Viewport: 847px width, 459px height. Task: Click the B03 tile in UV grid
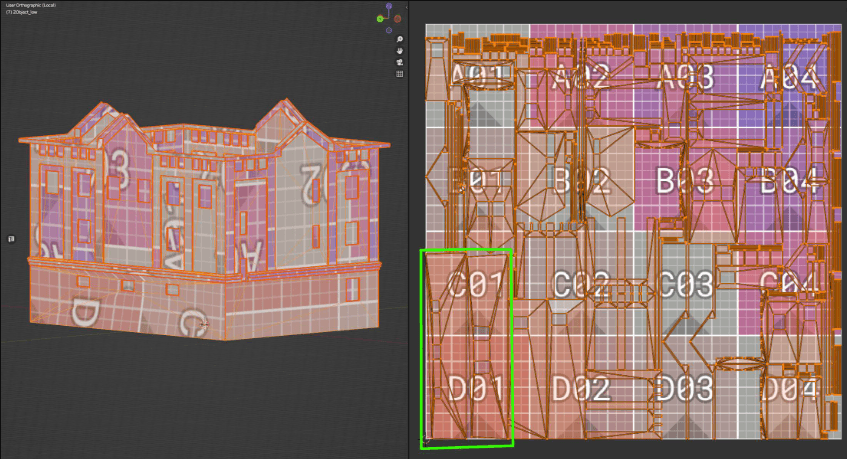click(684, 181)
